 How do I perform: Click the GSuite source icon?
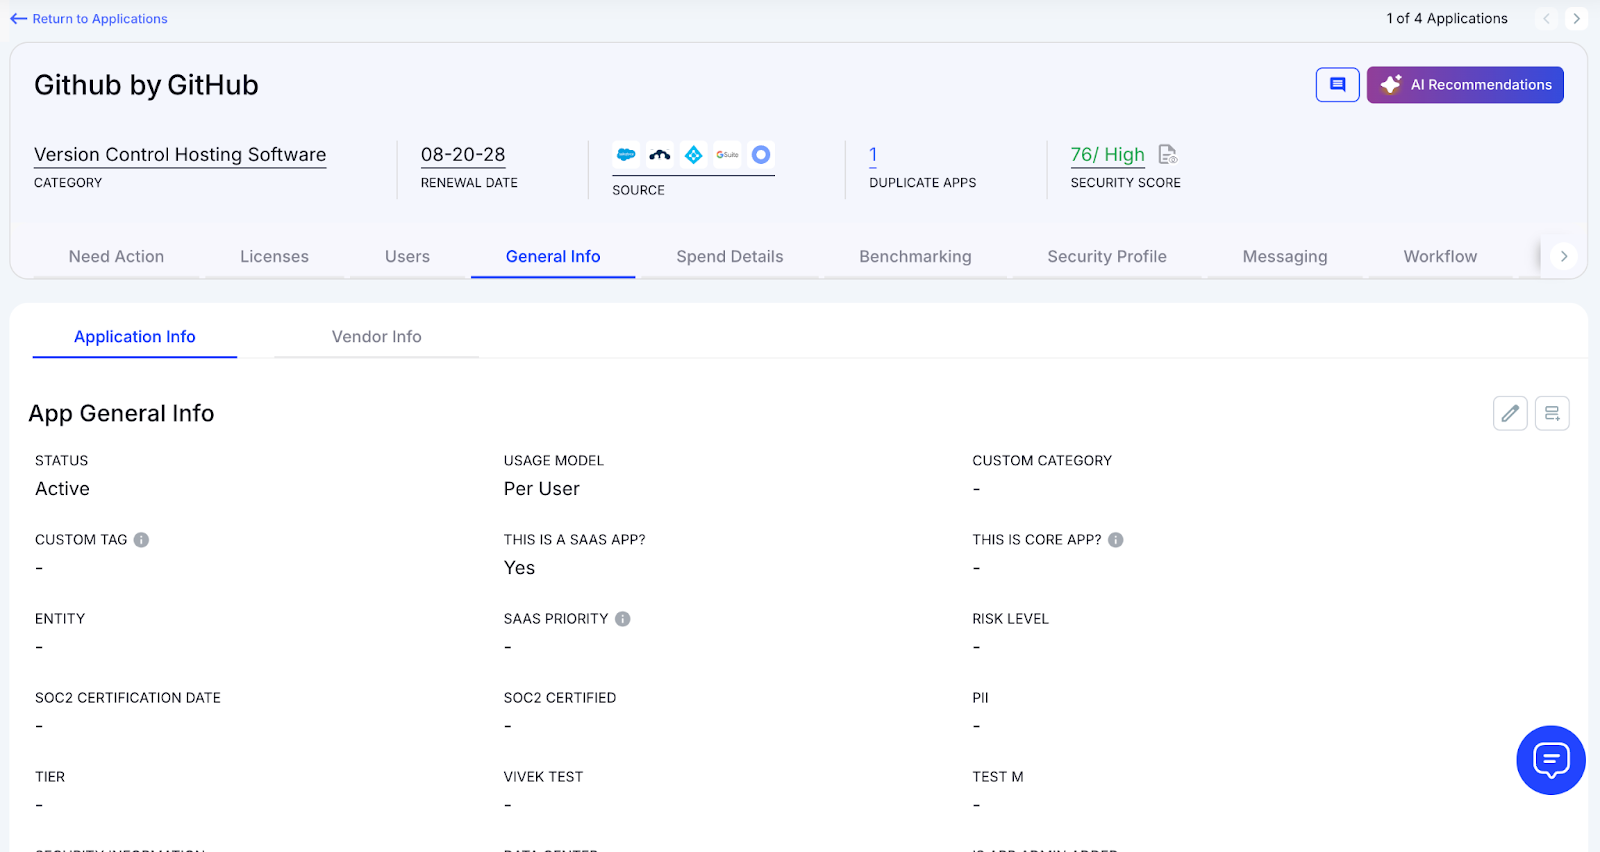tap(727, 155)
